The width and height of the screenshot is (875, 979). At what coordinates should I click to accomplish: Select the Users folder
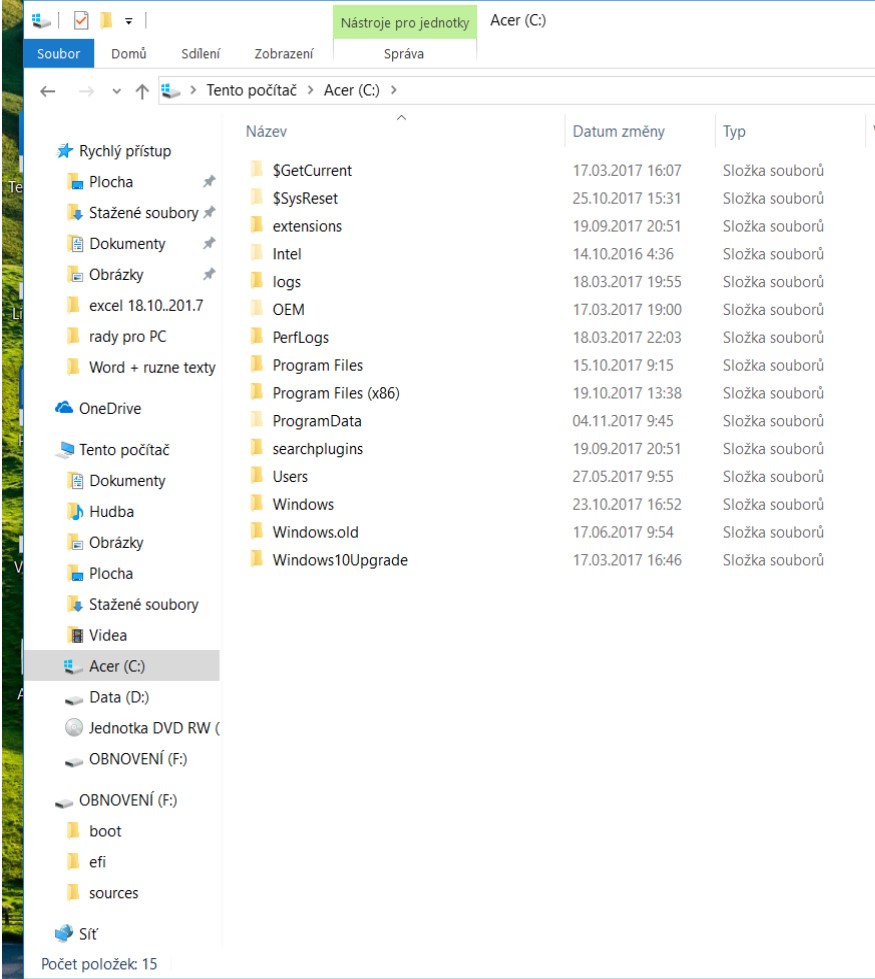tap(290, 477)
